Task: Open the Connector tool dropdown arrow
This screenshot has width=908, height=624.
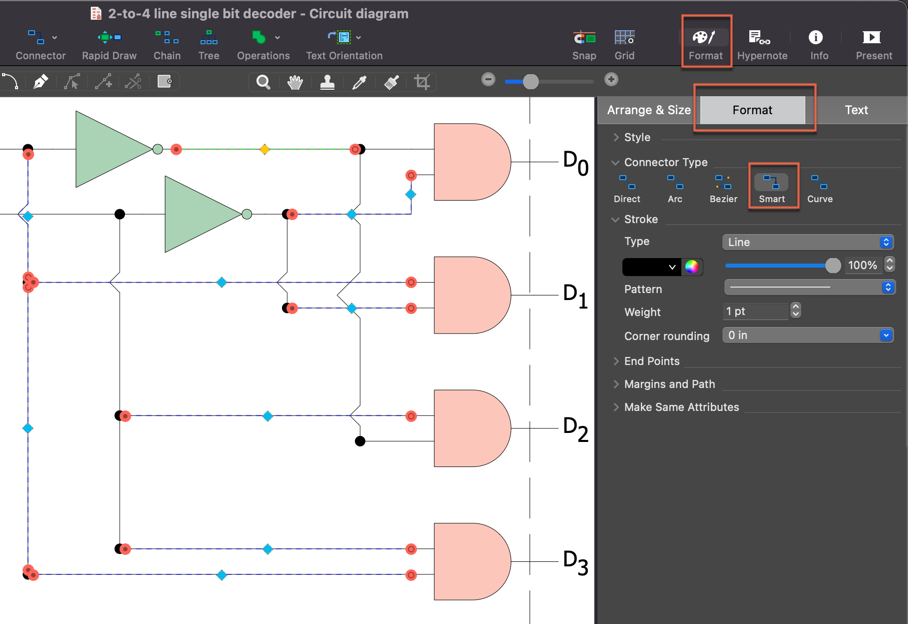Action: tap(54, 38)
